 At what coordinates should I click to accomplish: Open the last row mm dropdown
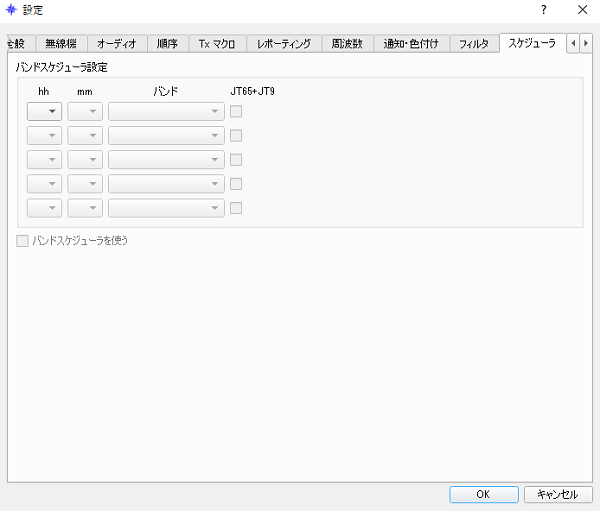pos(85,208)
